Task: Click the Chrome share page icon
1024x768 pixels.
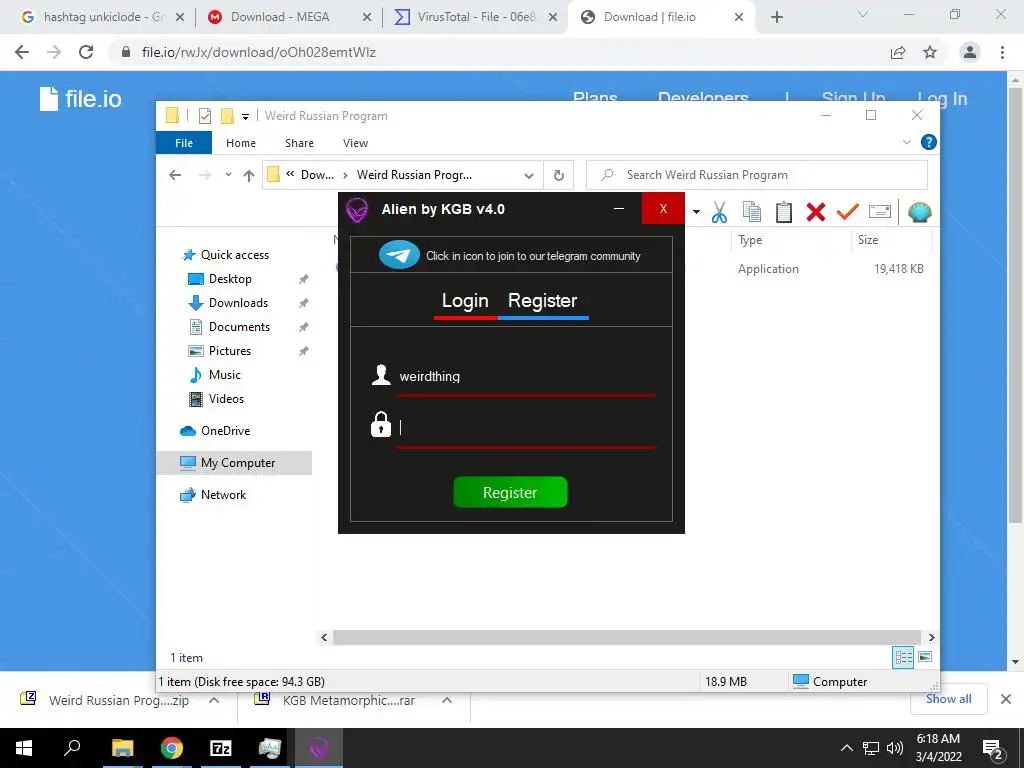Action: [898, 52]
